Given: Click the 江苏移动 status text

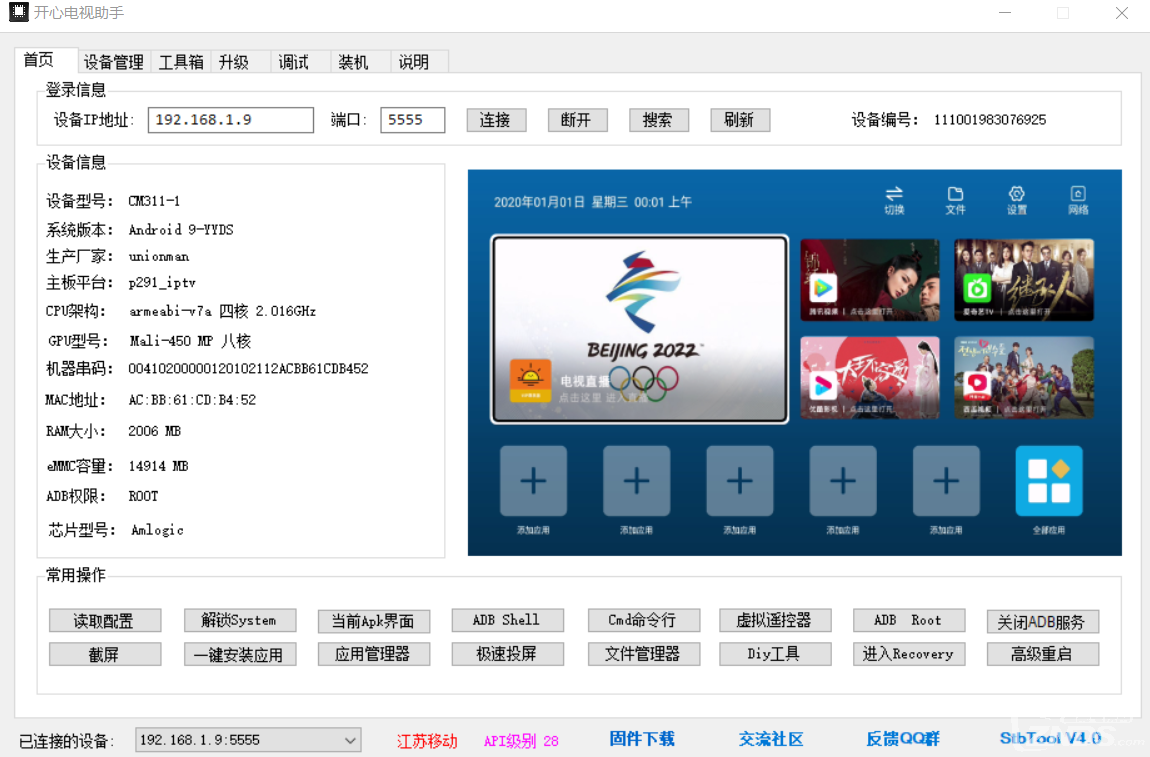Looking at the screenshot, I should 427,741.
